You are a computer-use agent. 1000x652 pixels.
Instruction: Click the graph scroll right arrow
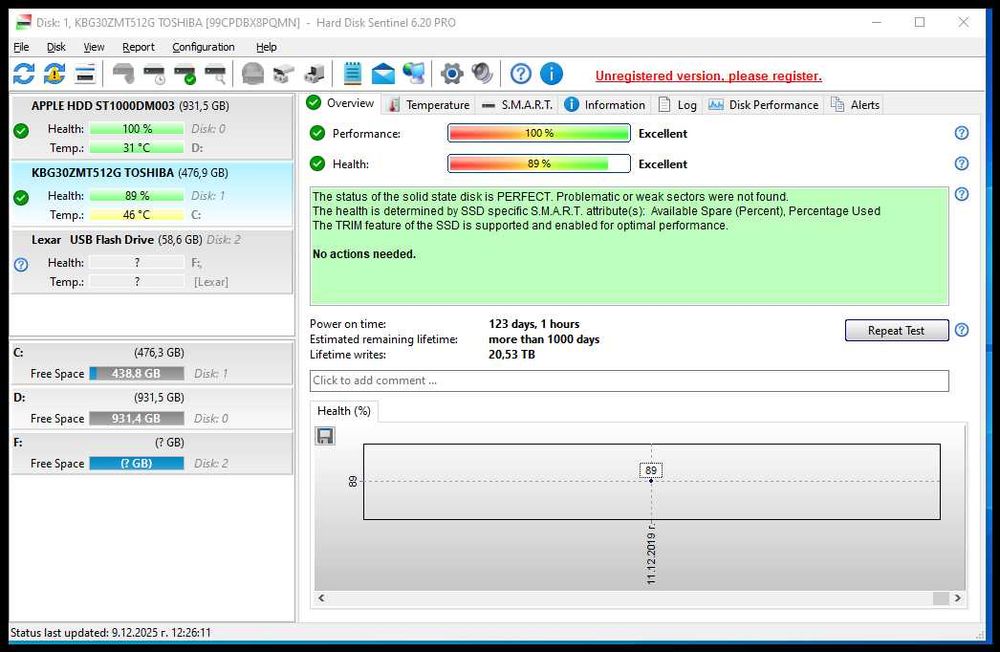coord(957,598)
